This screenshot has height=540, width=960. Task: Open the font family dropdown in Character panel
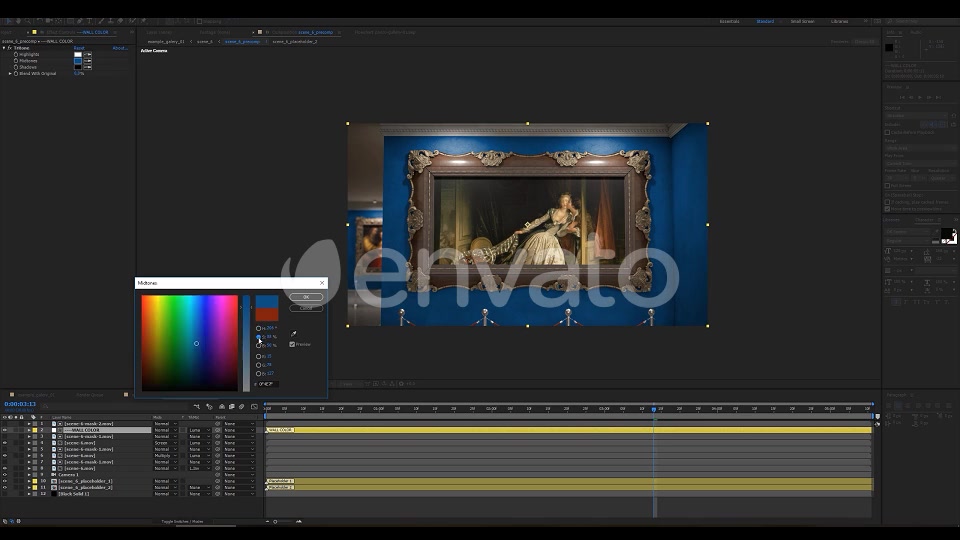[x=909, y=232]
